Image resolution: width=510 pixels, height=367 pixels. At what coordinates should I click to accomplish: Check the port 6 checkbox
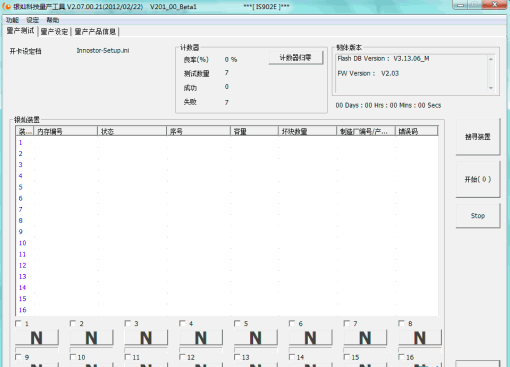tap(292, 323)
